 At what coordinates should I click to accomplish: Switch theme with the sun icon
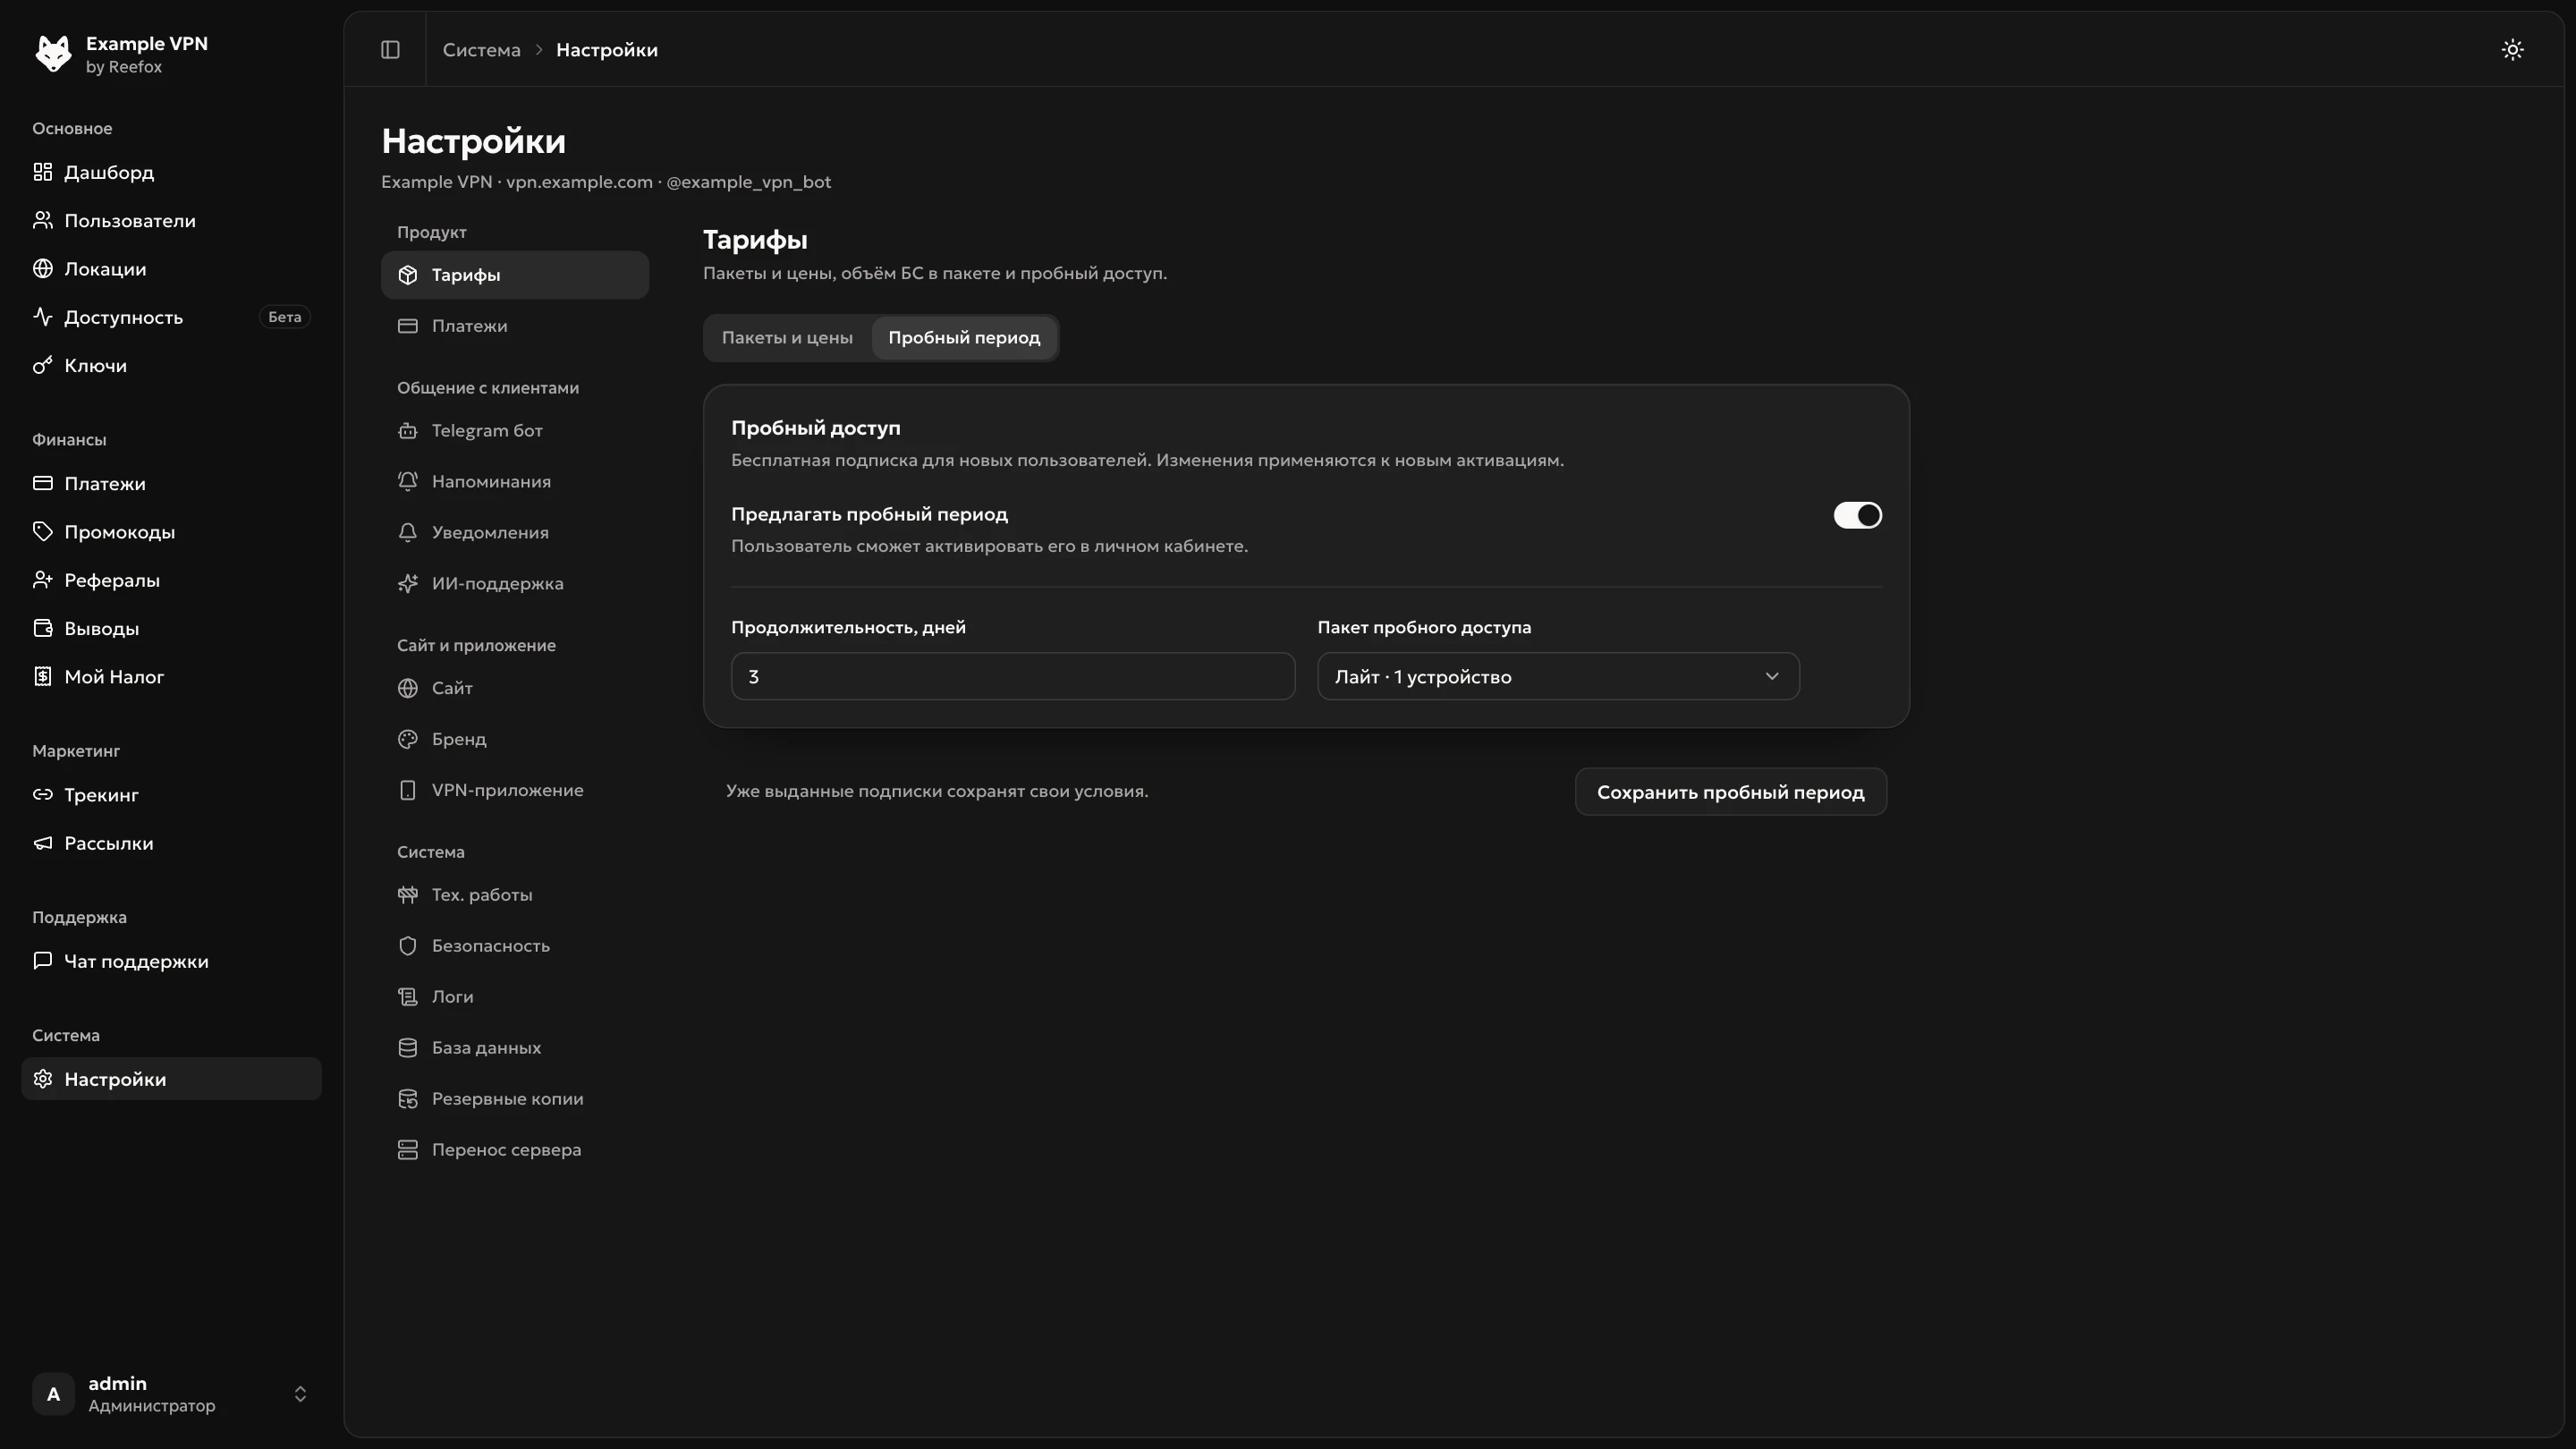(x=2512, y=50)
